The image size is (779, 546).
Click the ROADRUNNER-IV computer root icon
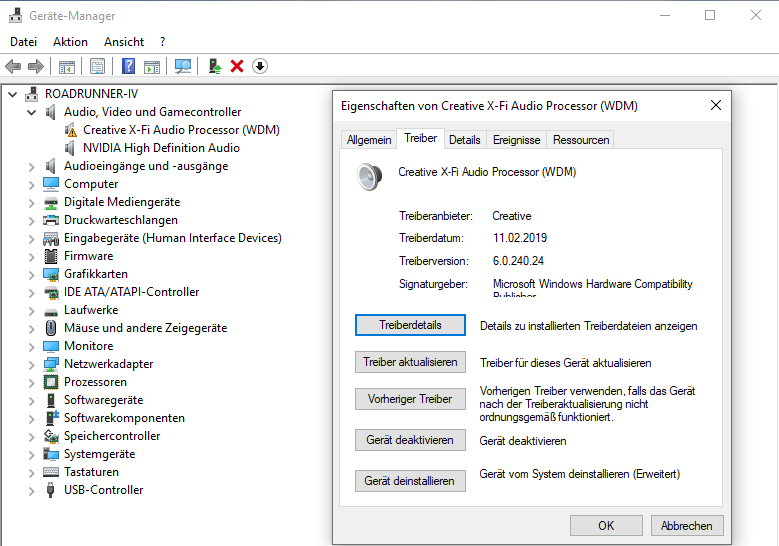pyautogui.click(x=32, y=94)
